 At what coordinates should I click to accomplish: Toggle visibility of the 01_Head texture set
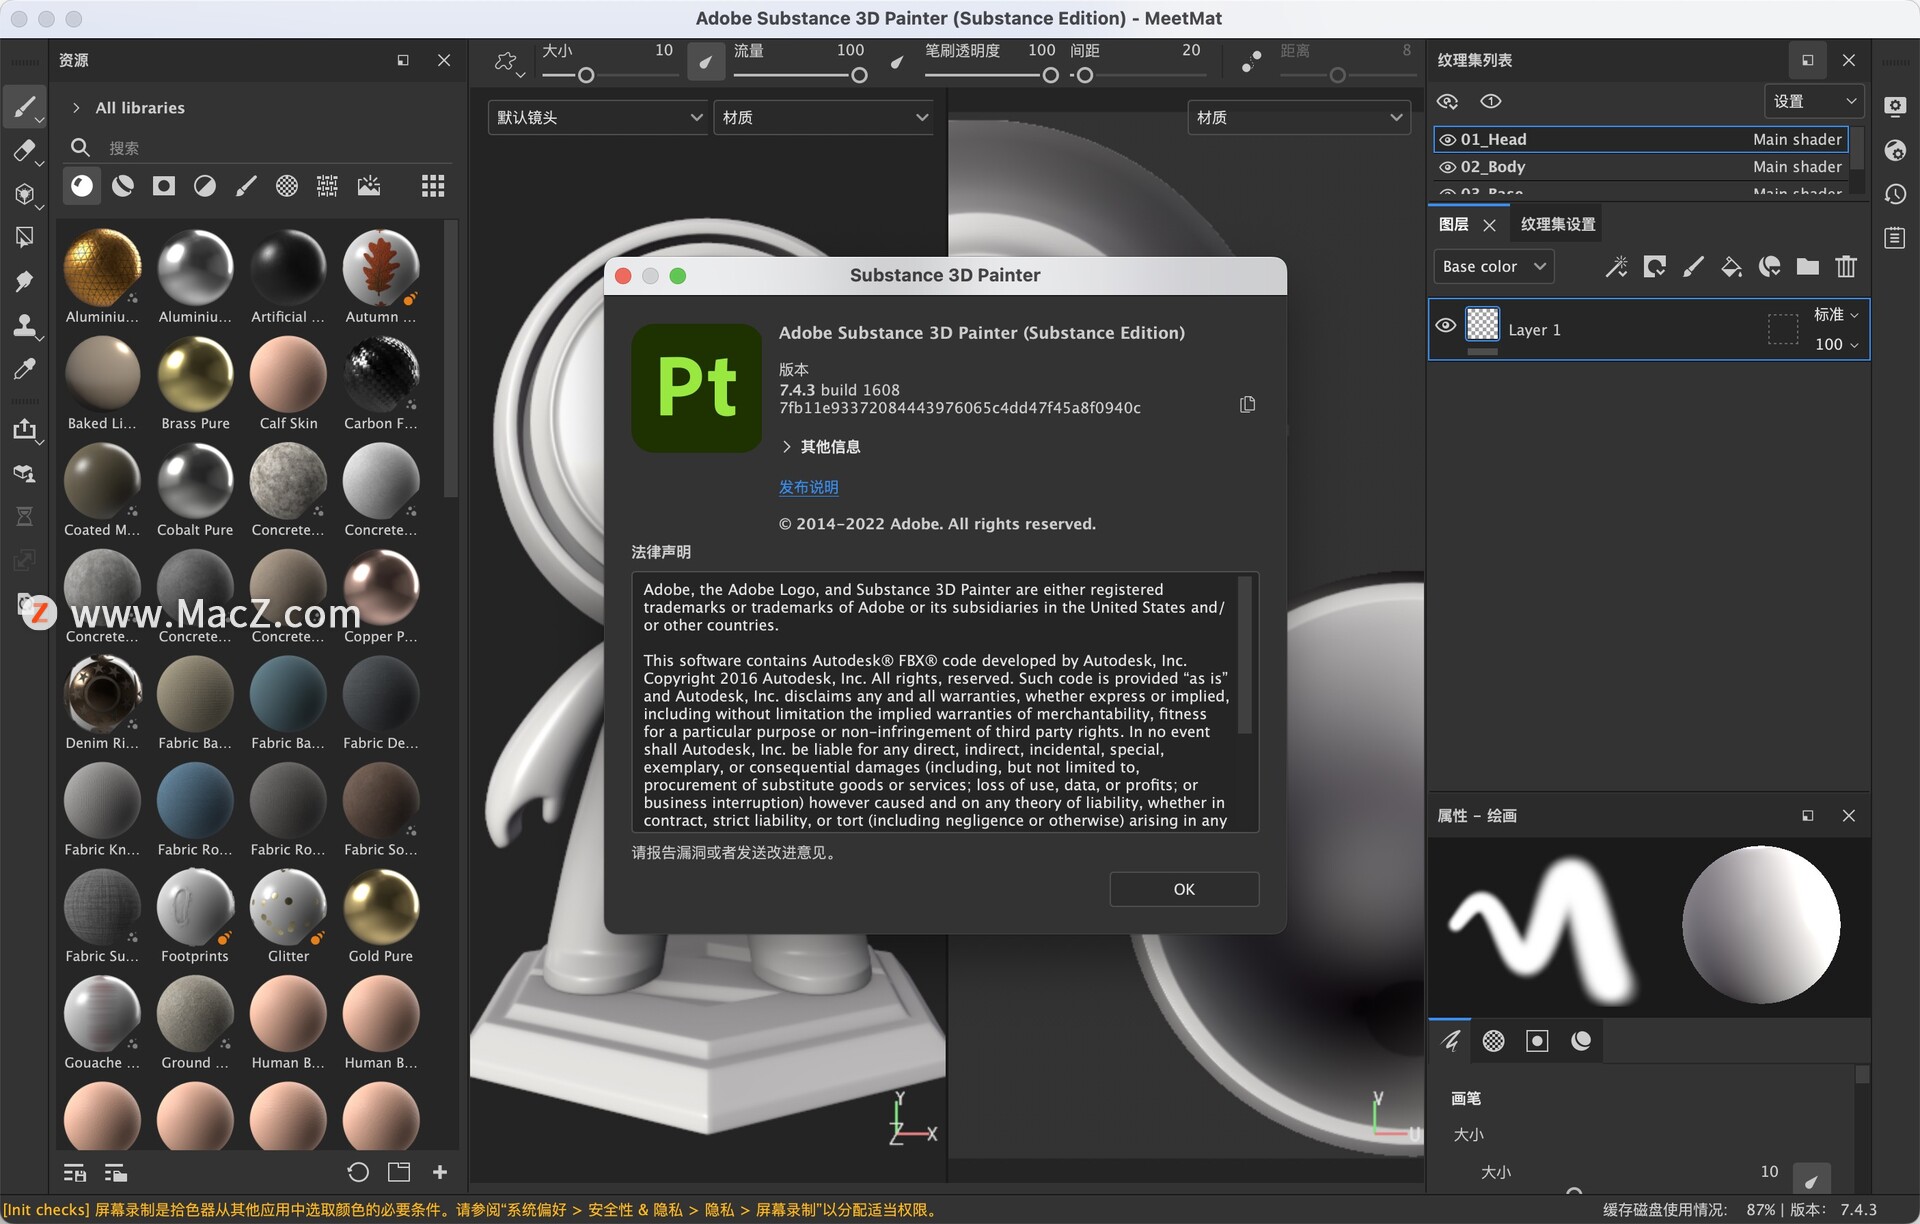click(1447, 139)
